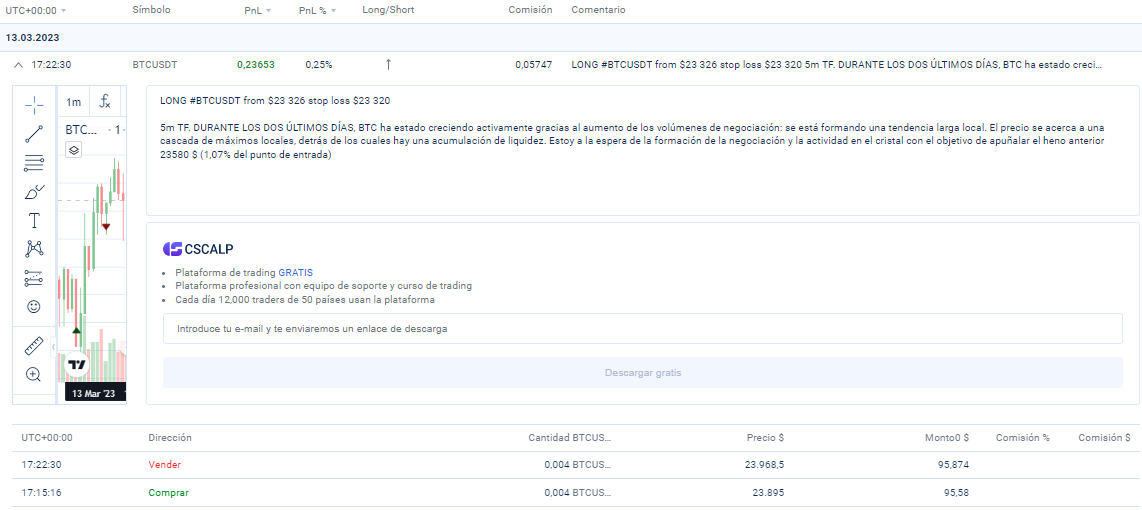
Task: Click the e-mail input field
Action: (642, 329)
